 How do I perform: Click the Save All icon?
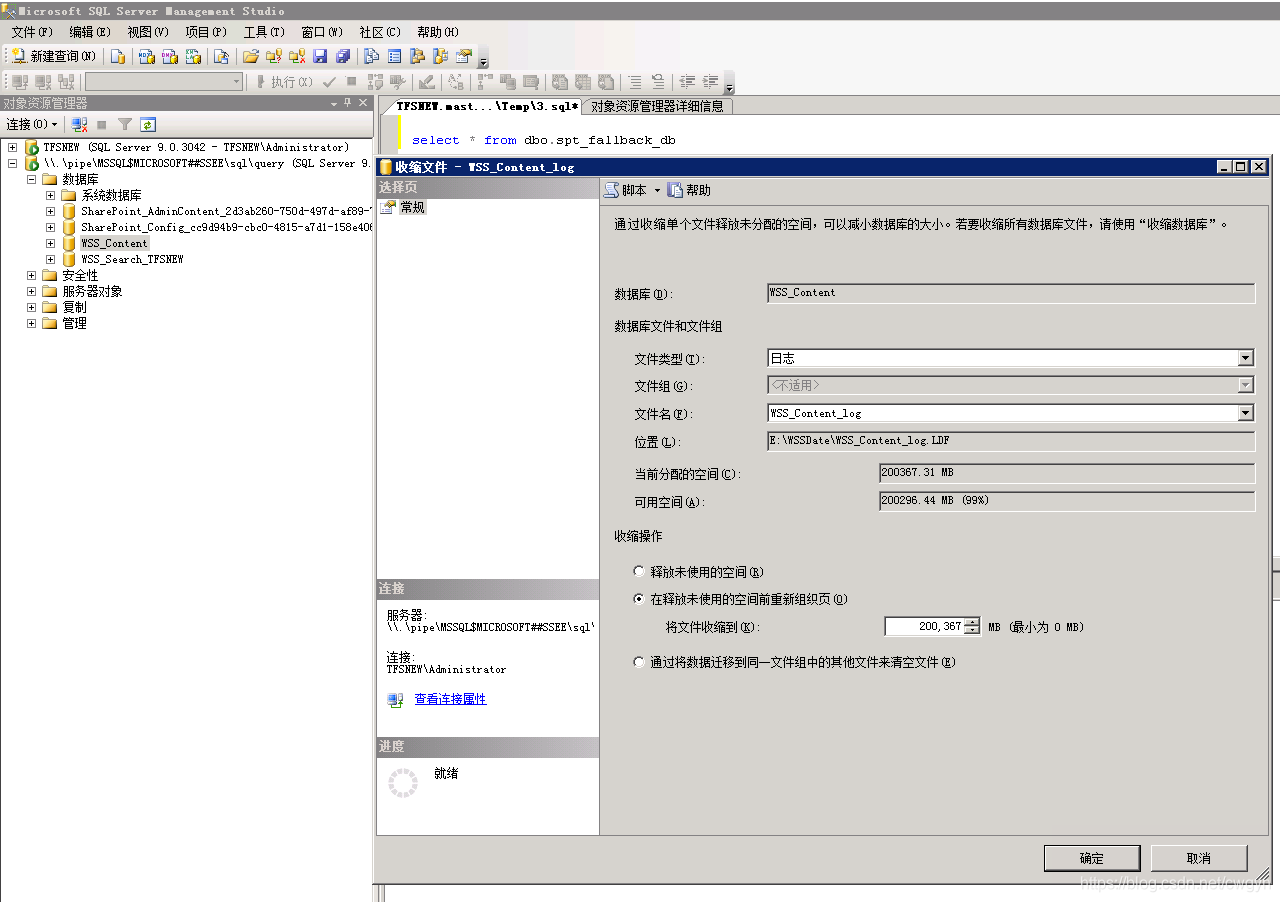click(343, 57)
